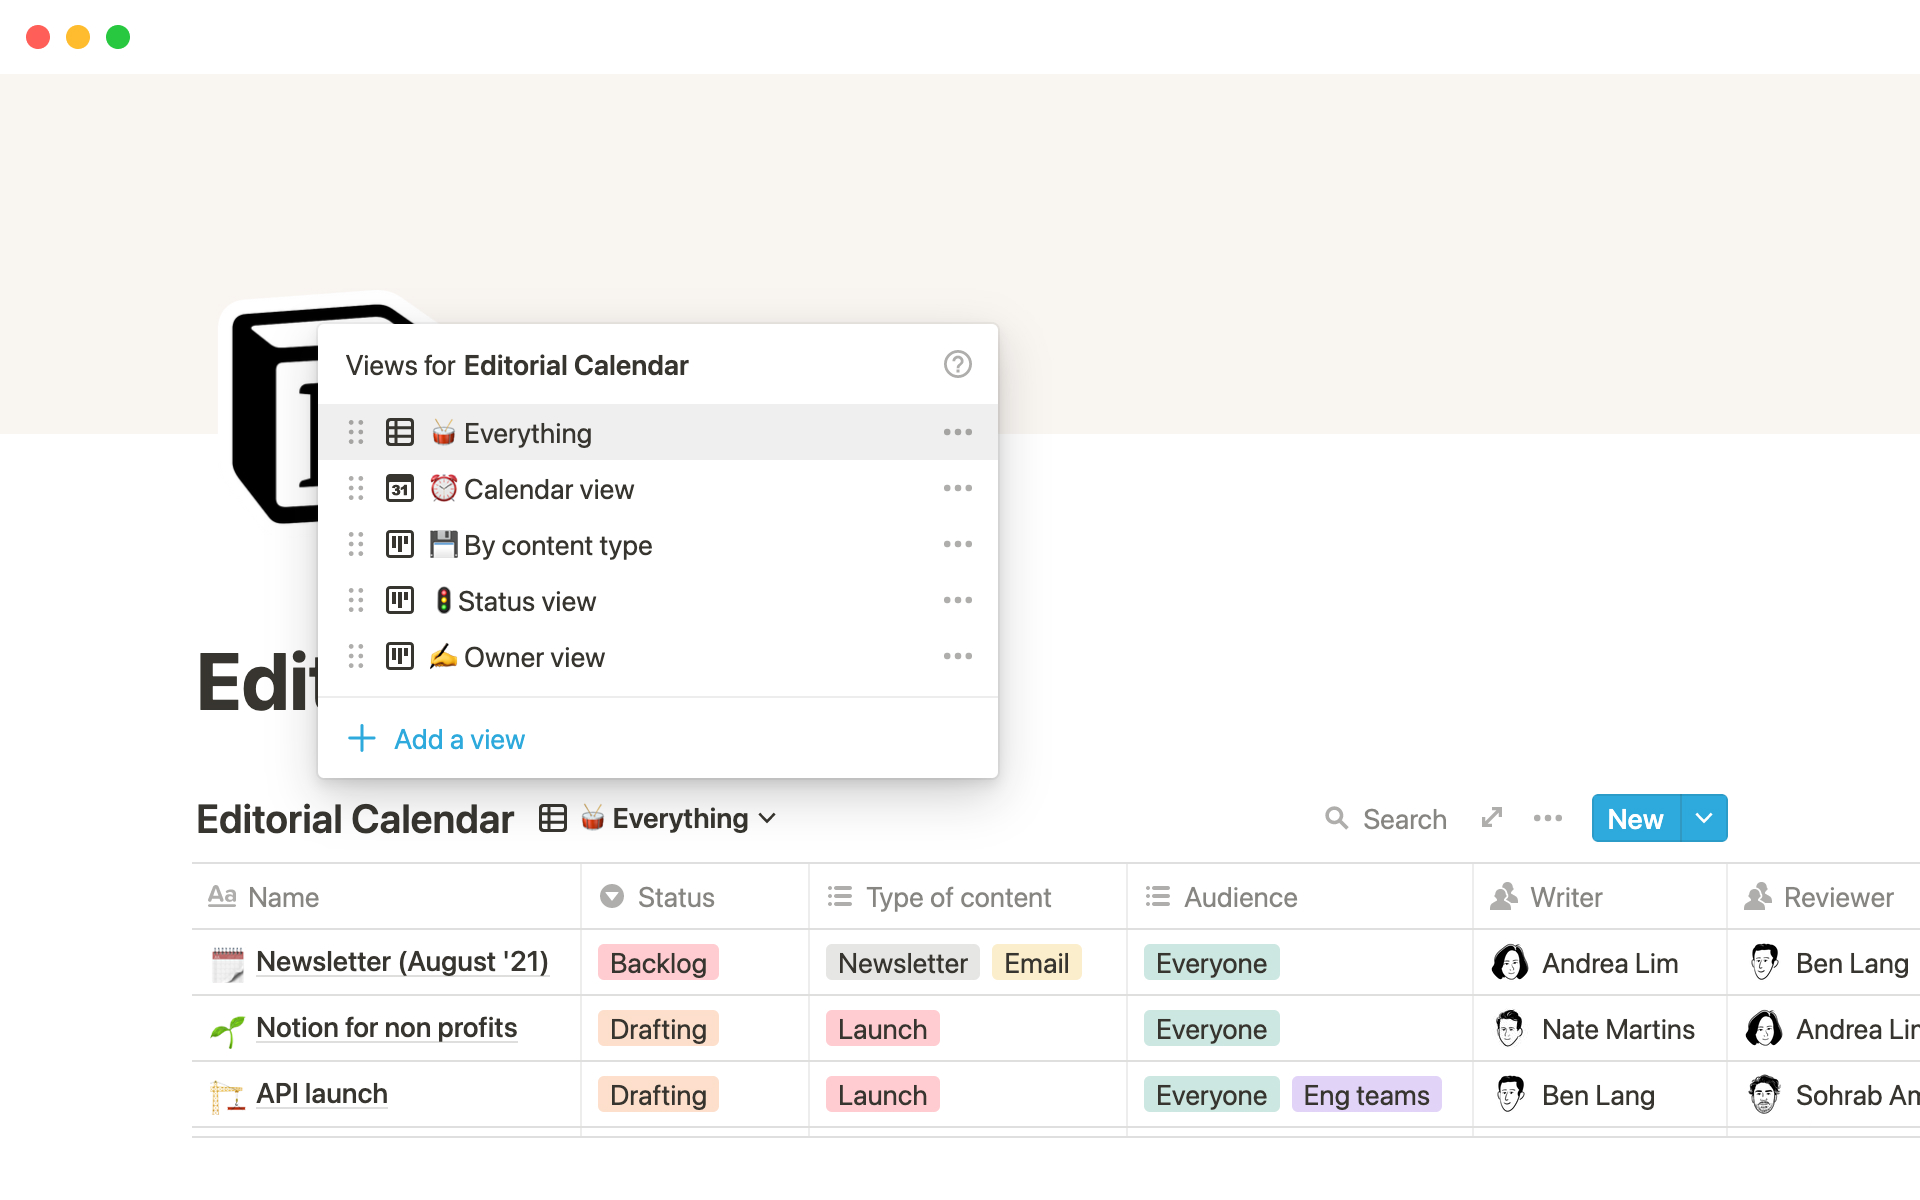Click the Owner view three-dot menu
Image resolution: width=1920 pixels, height=1200 pixels.
click(x=958, y=655)
